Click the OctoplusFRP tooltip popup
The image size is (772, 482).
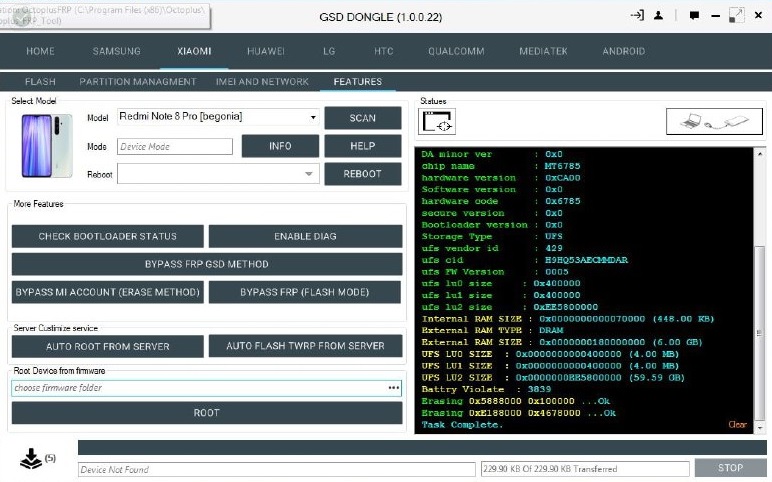click(105, 16)
